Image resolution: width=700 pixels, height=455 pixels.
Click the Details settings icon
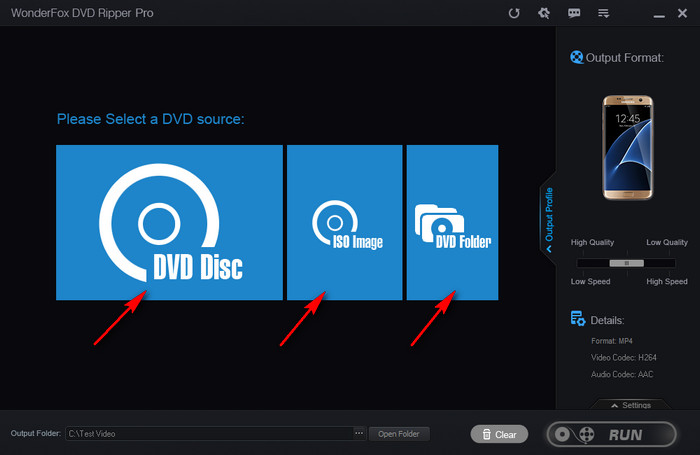click(578, 318)
